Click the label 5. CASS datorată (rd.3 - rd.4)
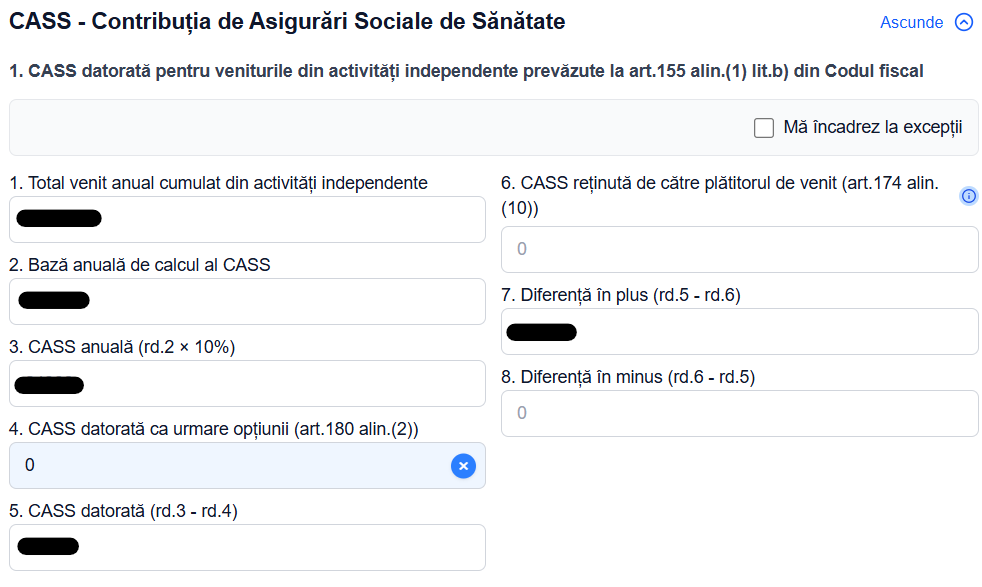Image resolution: width=982 pixels, height=587 pixels. (x=123, y=511)
